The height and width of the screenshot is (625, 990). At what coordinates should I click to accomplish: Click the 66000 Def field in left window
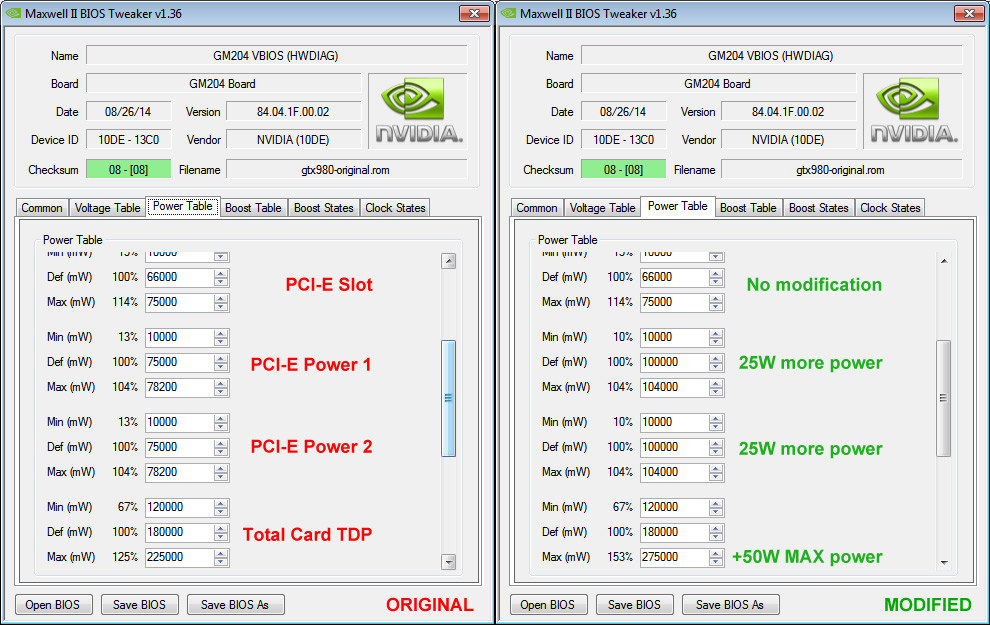(x=179, y=277)
